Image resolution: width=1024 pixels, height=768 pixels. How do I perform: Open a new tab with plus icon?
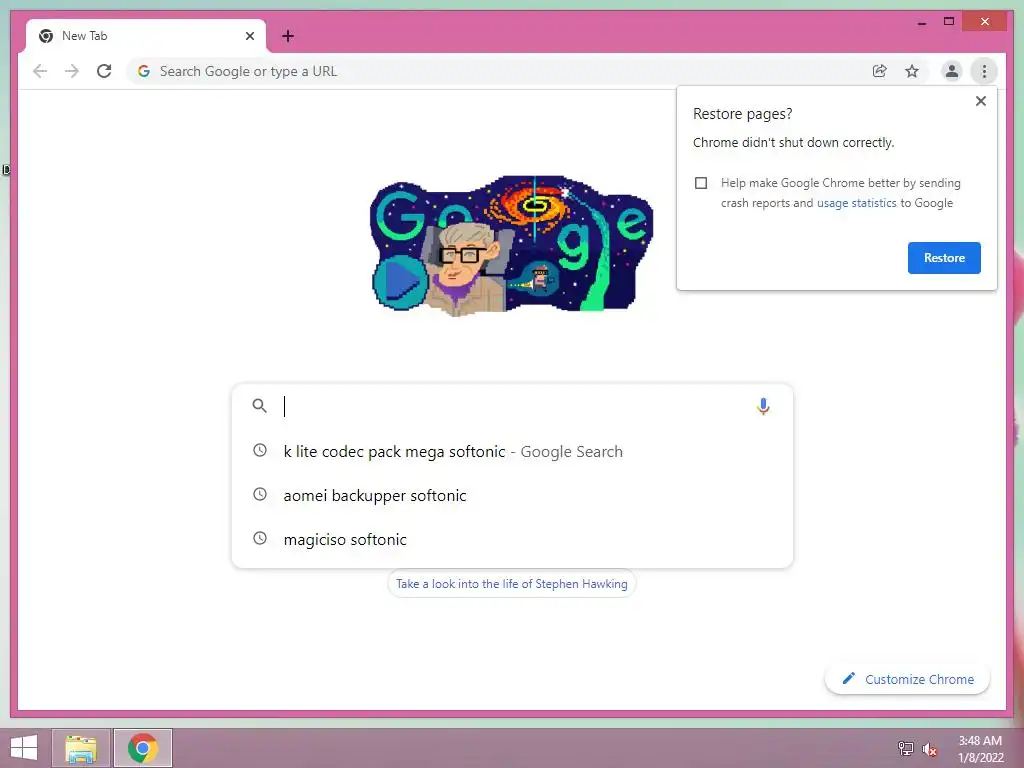click(288, 36)
